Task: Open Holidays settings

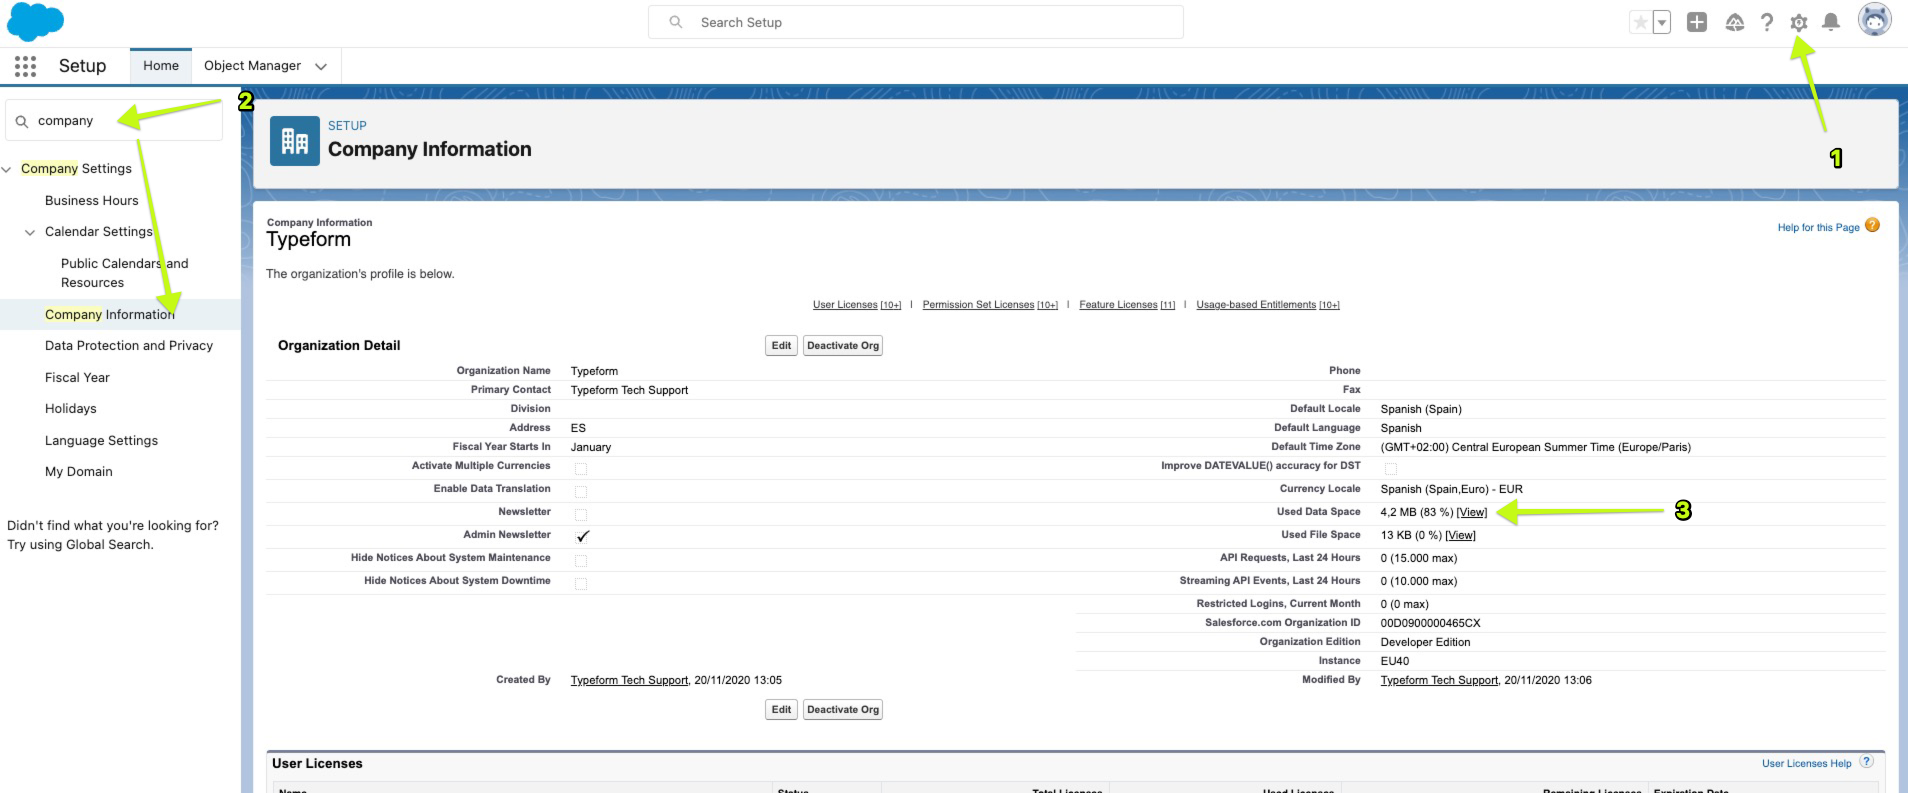Action: pos(71,409)
